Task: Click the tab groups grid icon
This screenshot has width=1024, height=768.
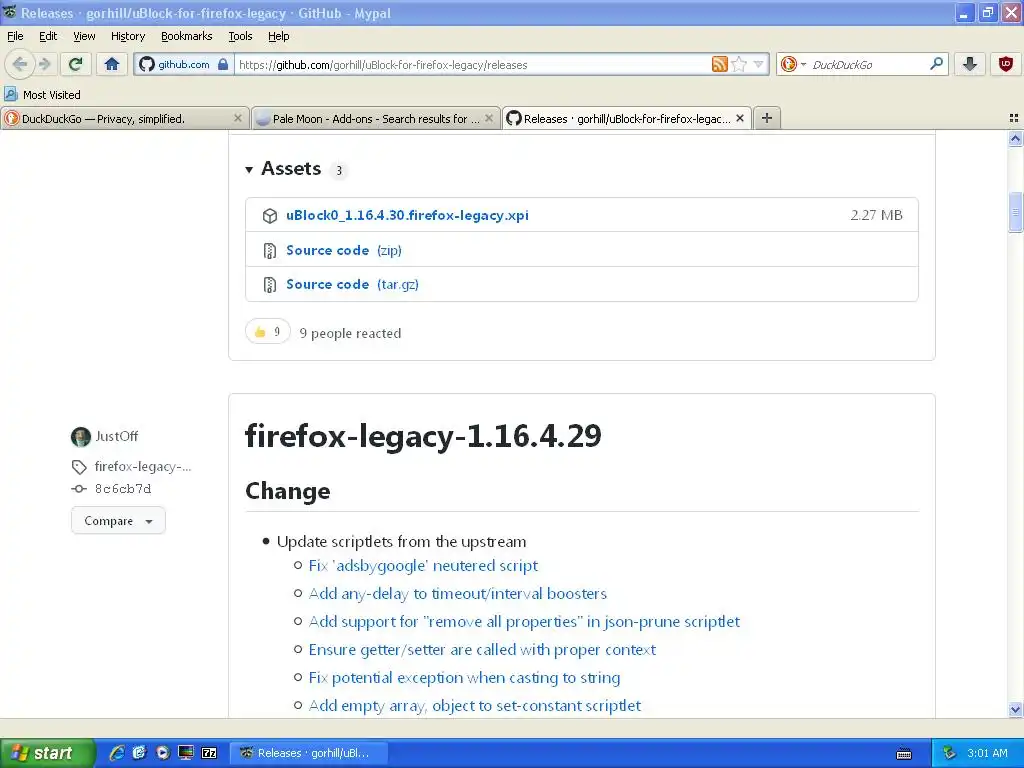Action: point(1014,118)
